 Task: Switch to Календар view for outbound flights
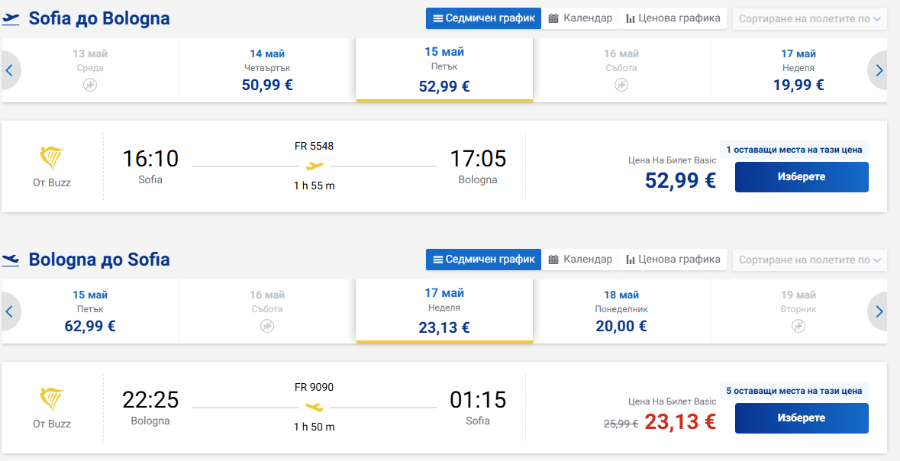point(580,18)
